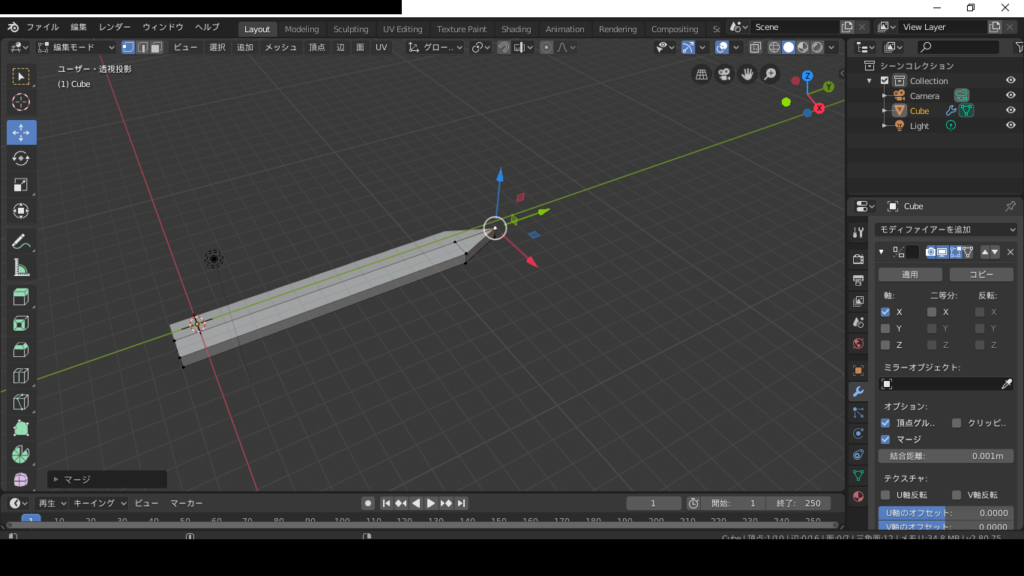This screenshot has width=1024, height=576.
Task: Choose the Measure tool
Action: [x=21, y=268]
